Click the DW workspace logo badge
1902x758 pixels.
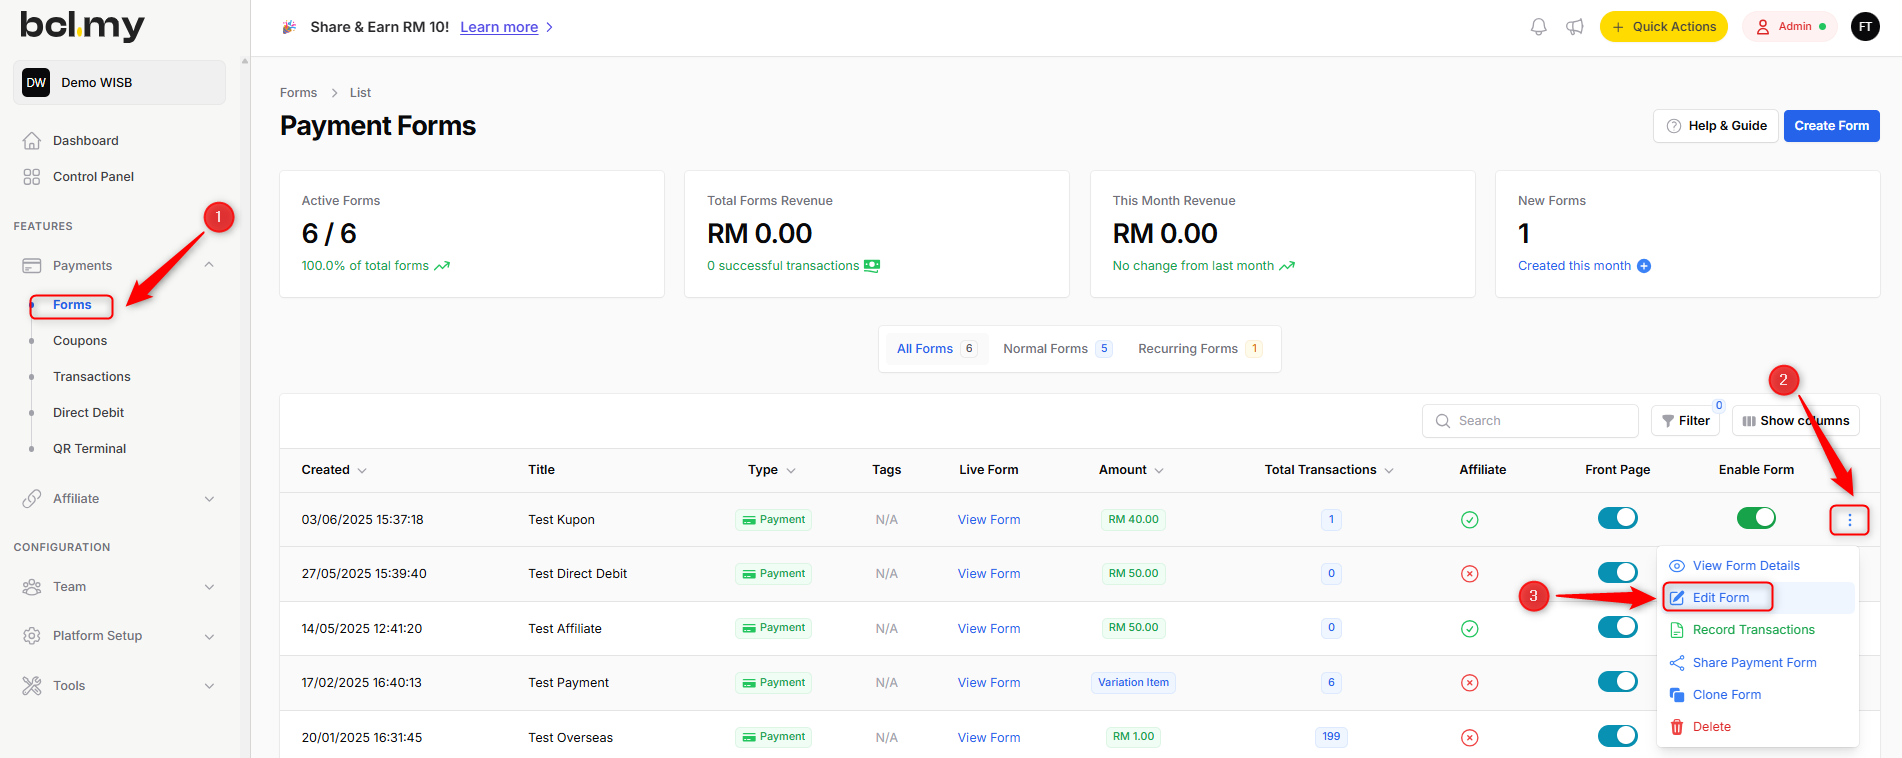(x=36, y=83)
